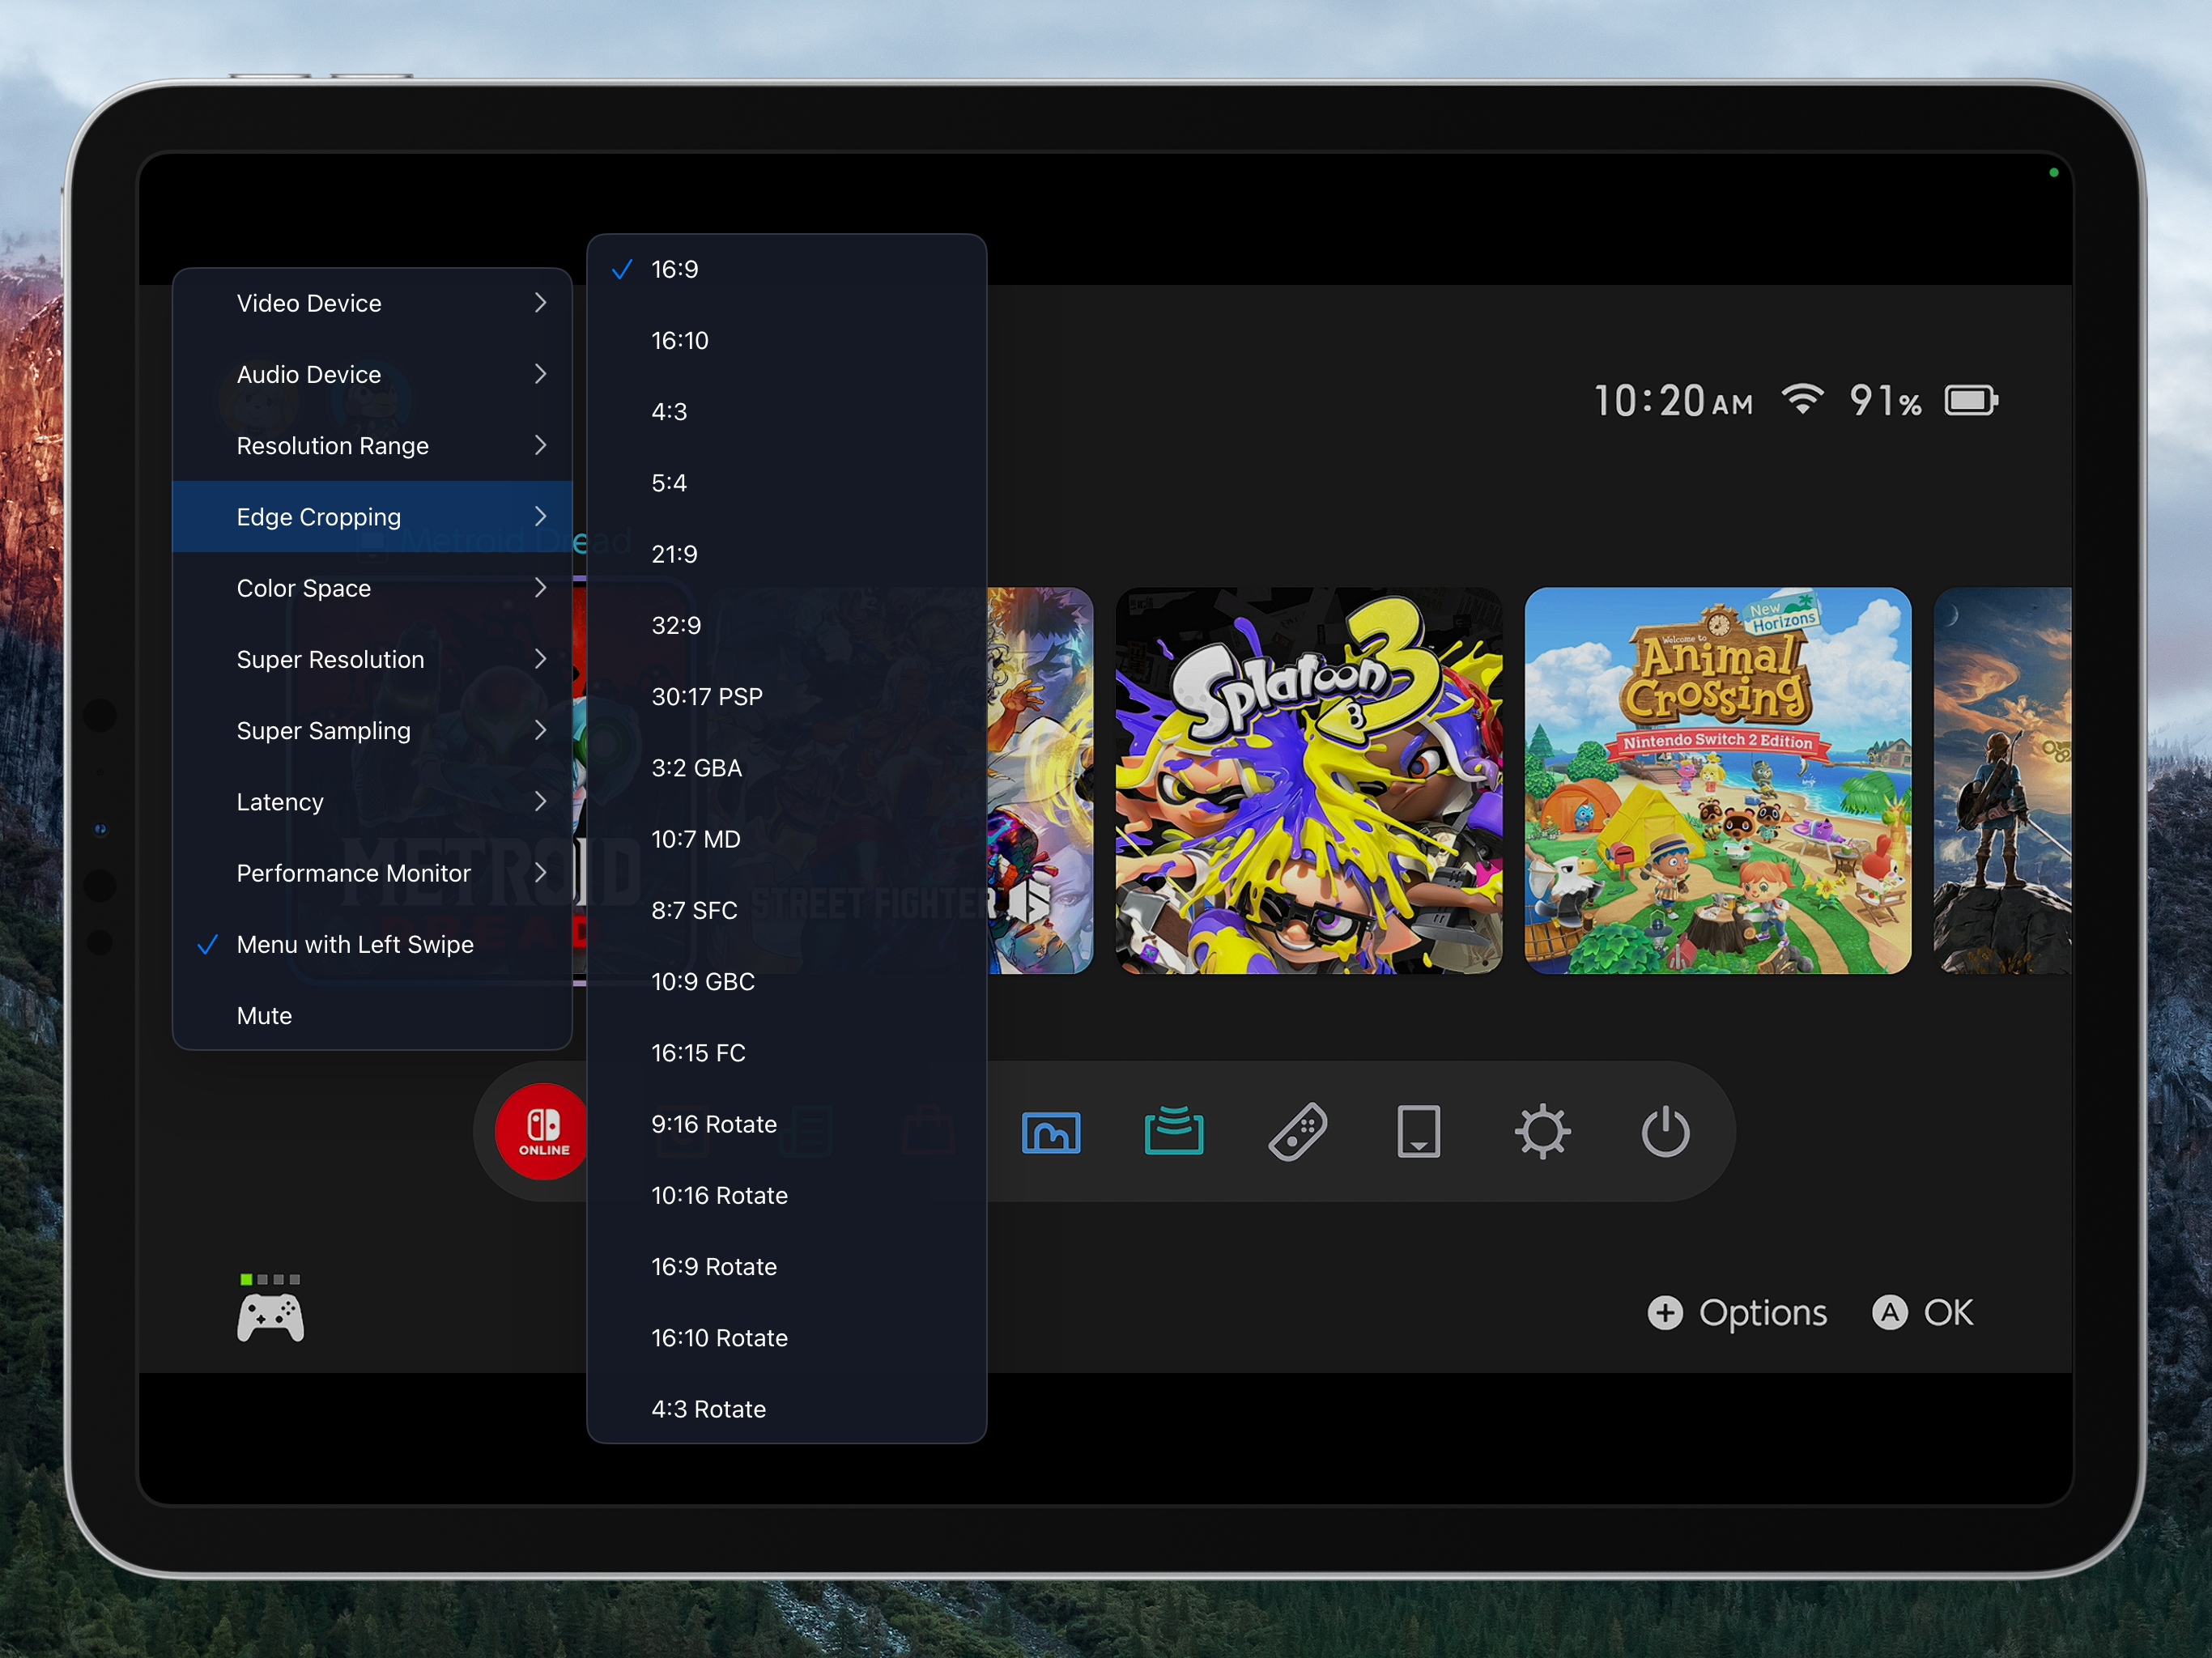Choose 21:9 ultrawide ratio
The height and width of the screenshot is (1658, 2212).
tap(786, 554)
